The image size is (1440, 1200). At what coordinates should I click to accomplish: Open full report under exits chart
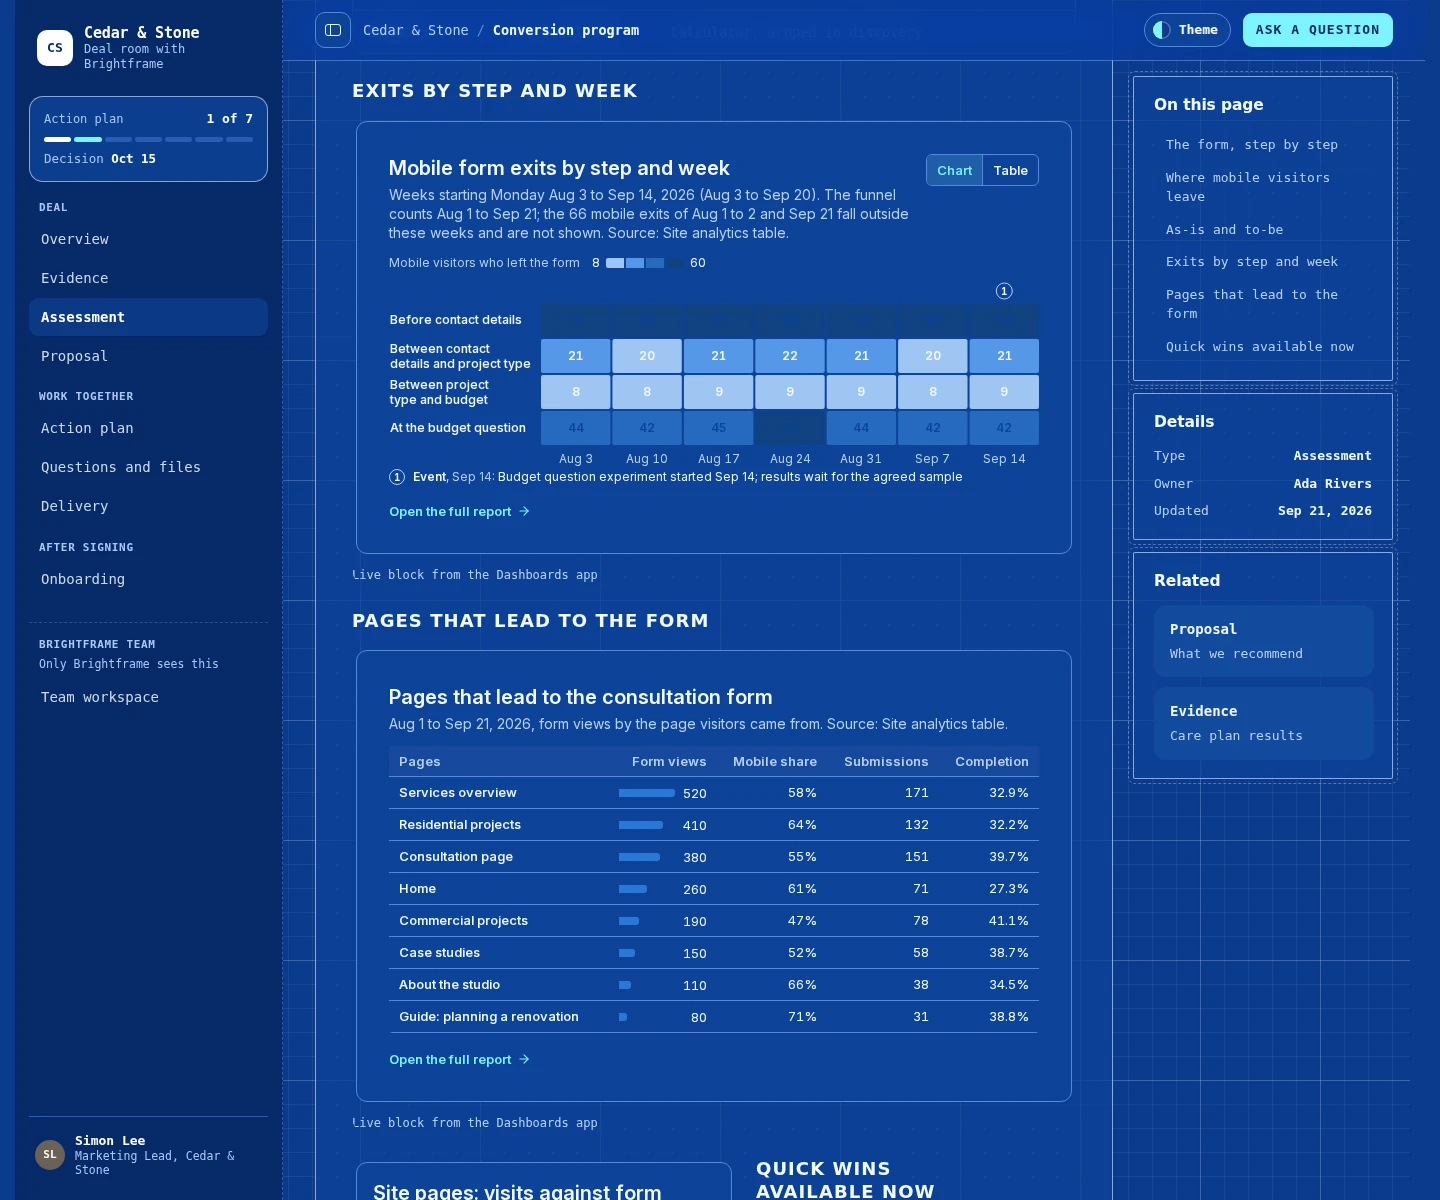459,511
